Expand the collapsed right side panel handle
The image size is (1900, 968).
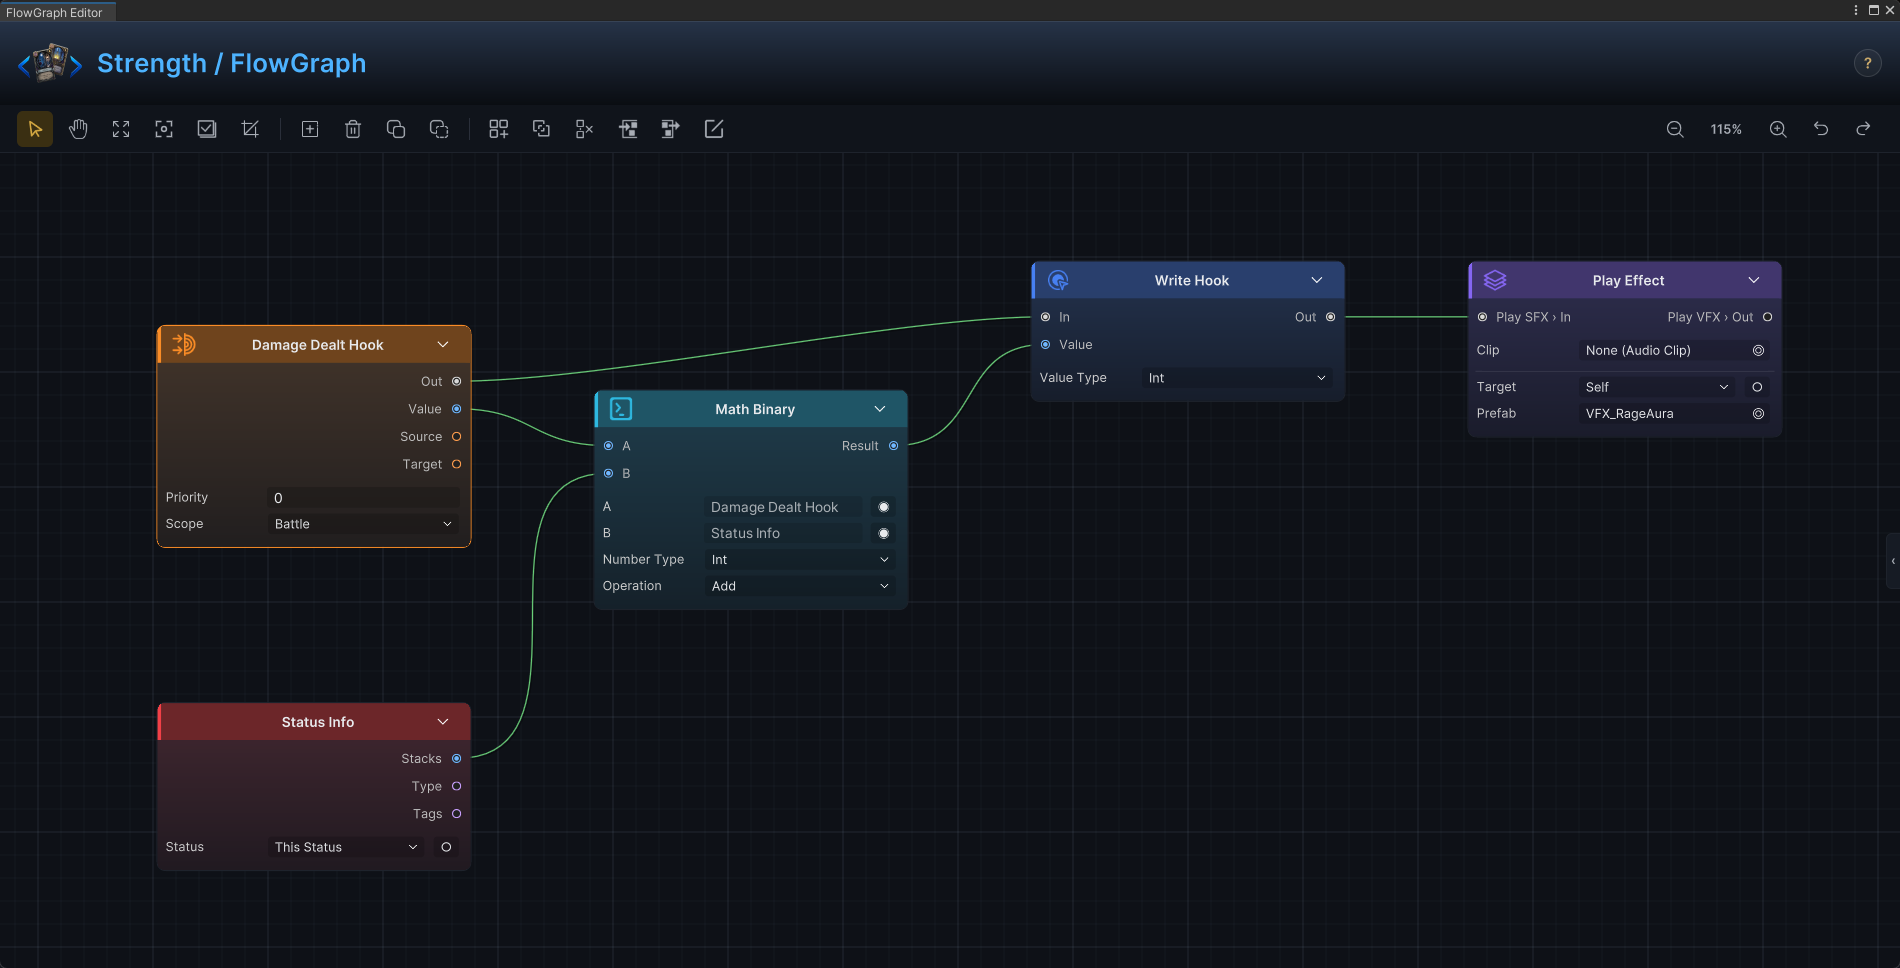click(x=1893, y=561)
